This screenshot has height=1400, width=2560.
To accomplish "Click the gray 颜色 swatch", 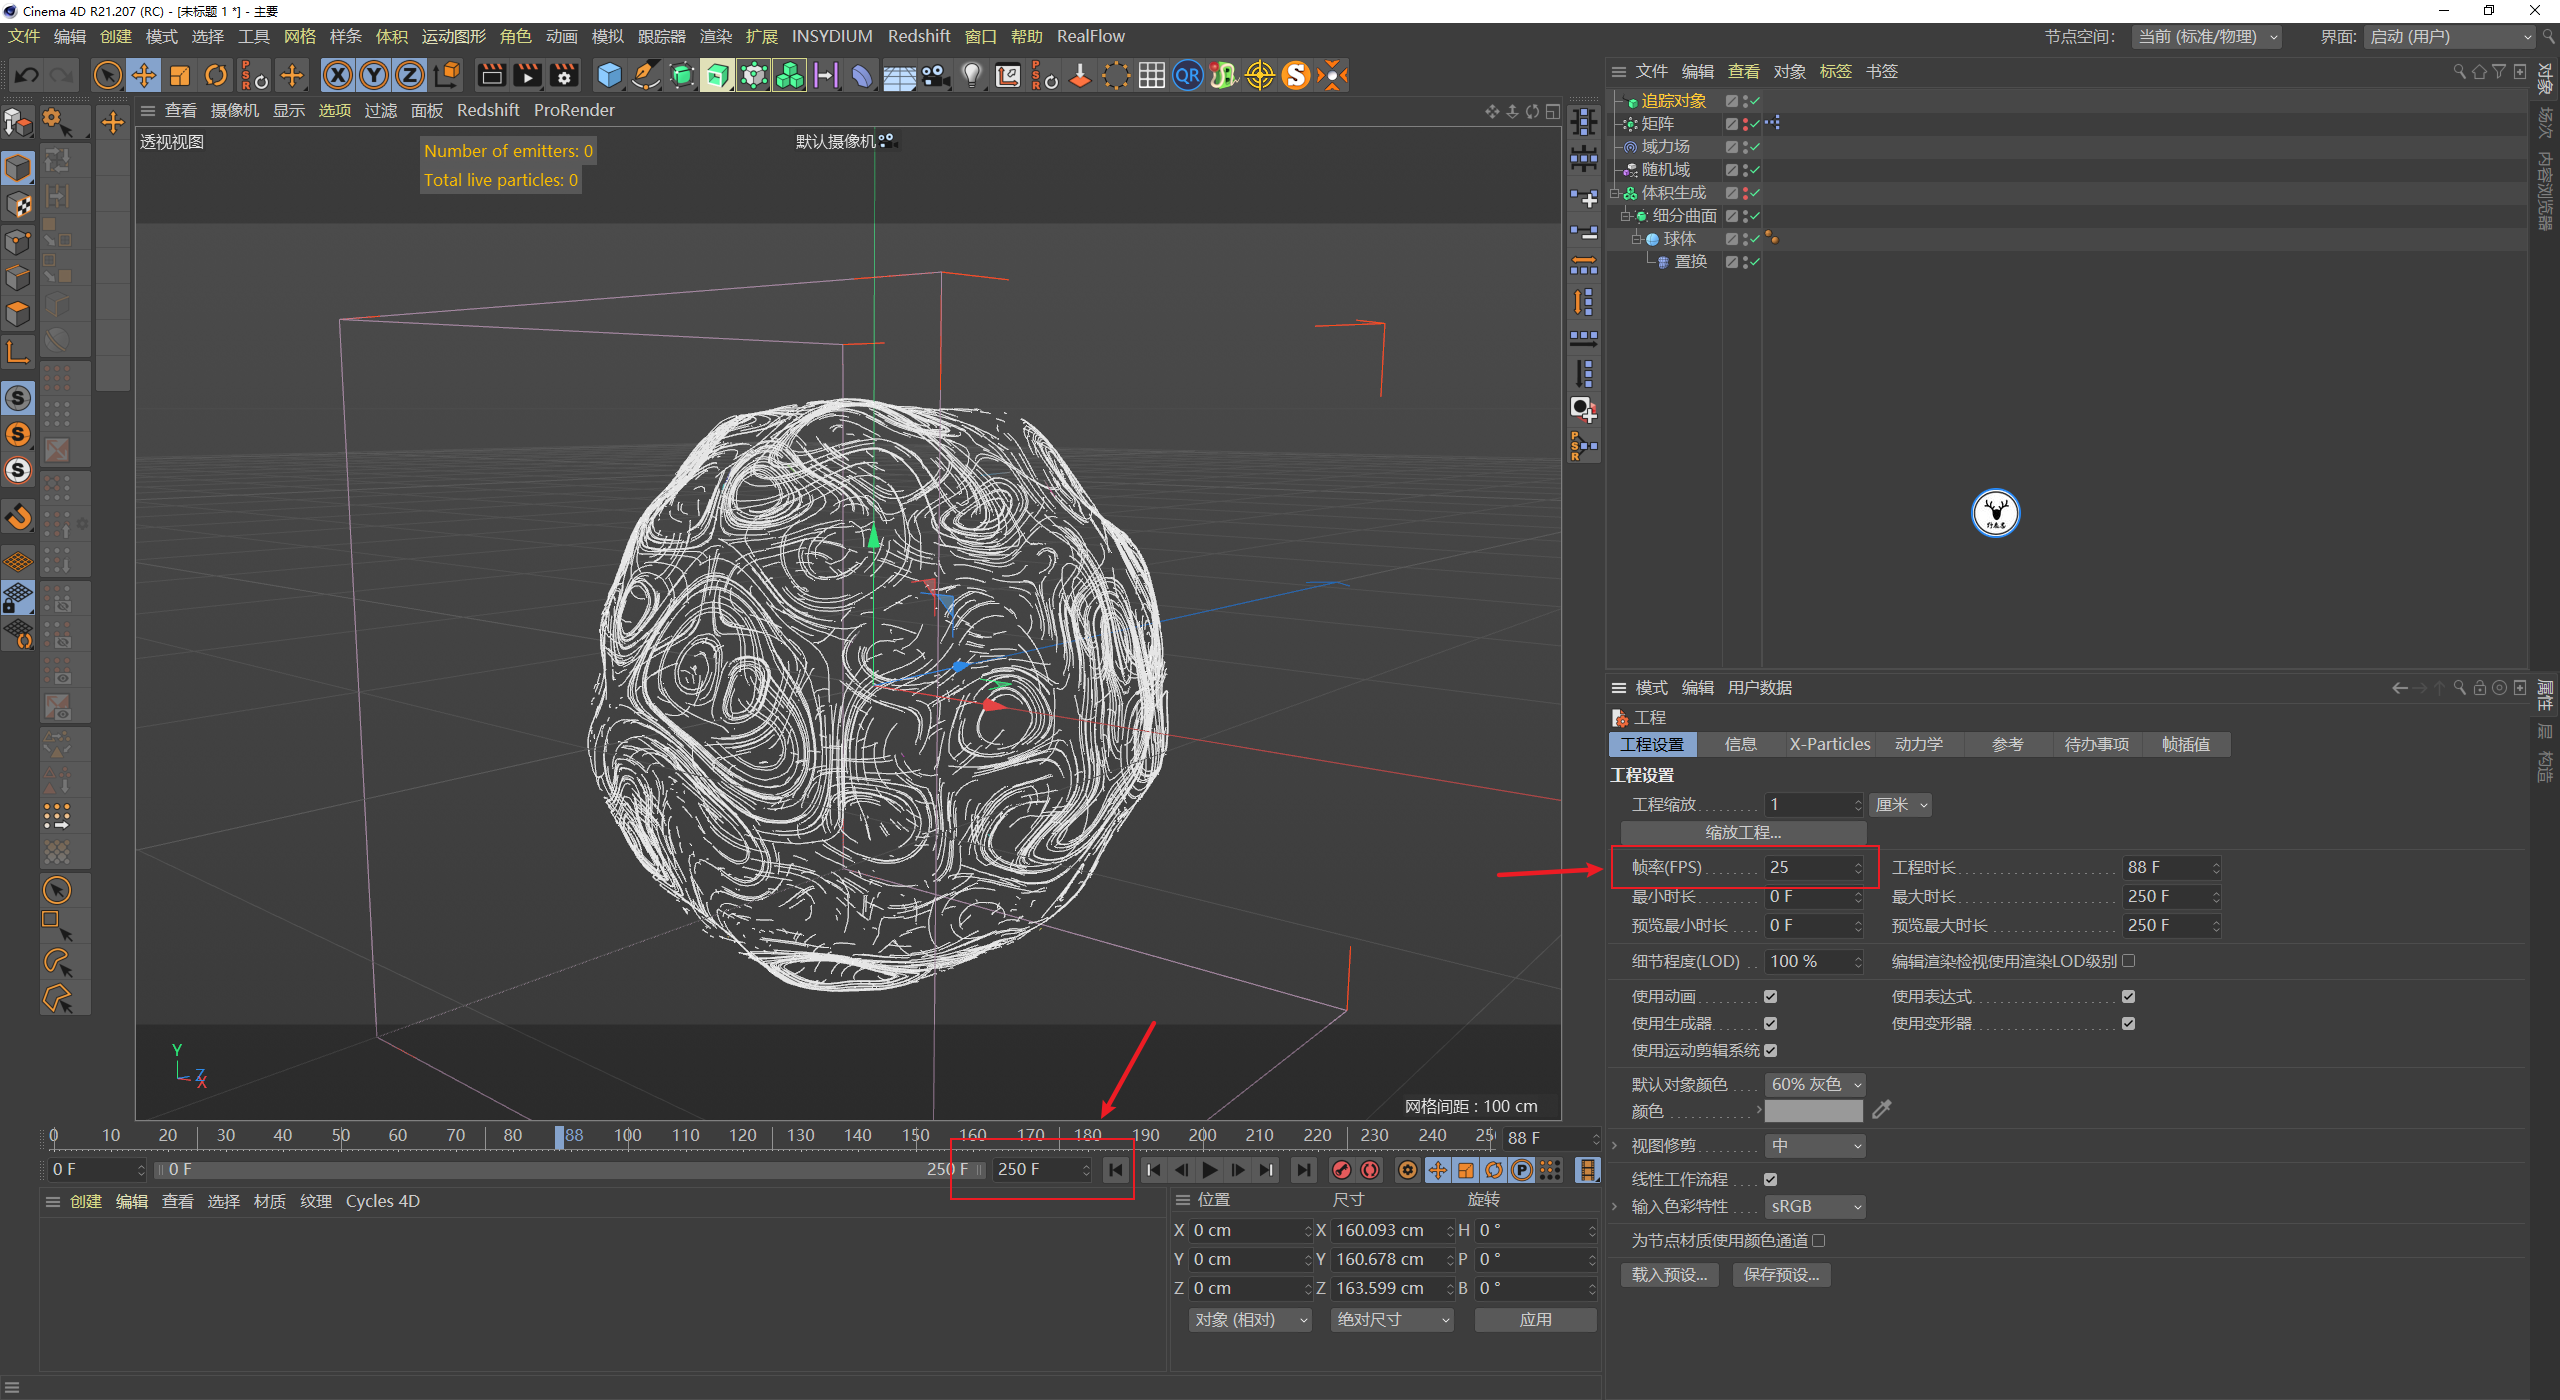I will (x=1813, y=1111).
